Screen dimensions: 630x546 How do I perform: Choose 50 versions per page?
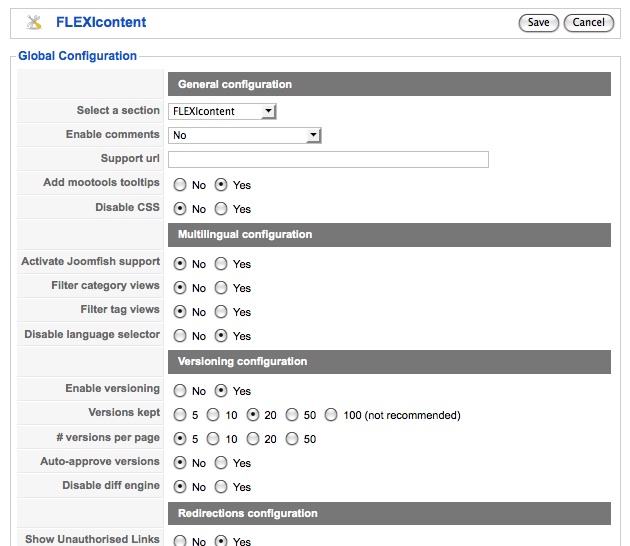pyautogui.click(x=292, y=439)
